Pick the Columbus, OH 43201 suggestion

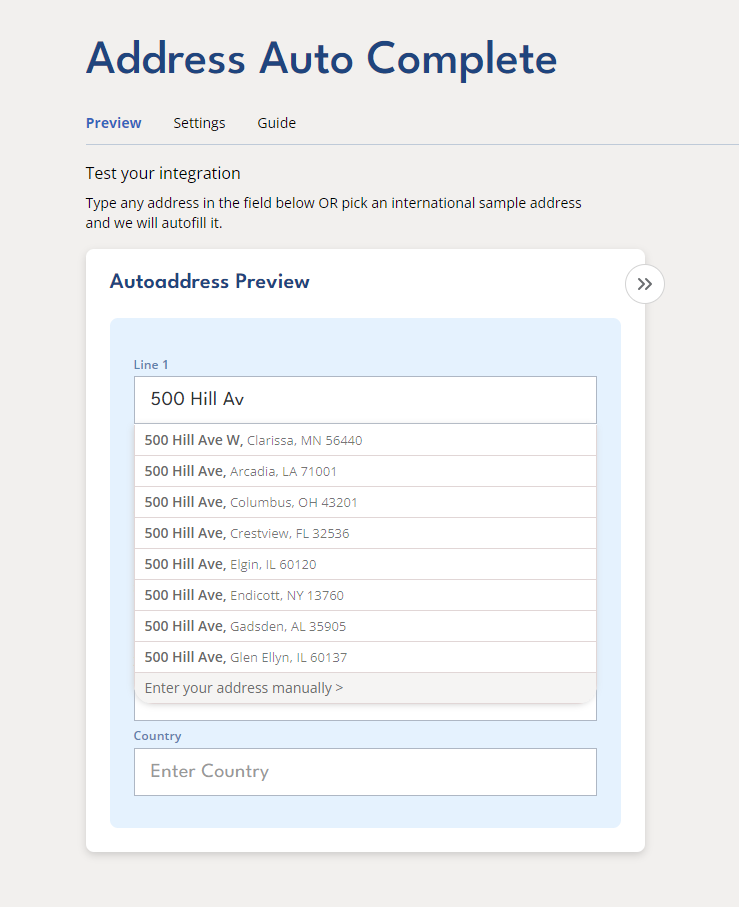(365, 502)
